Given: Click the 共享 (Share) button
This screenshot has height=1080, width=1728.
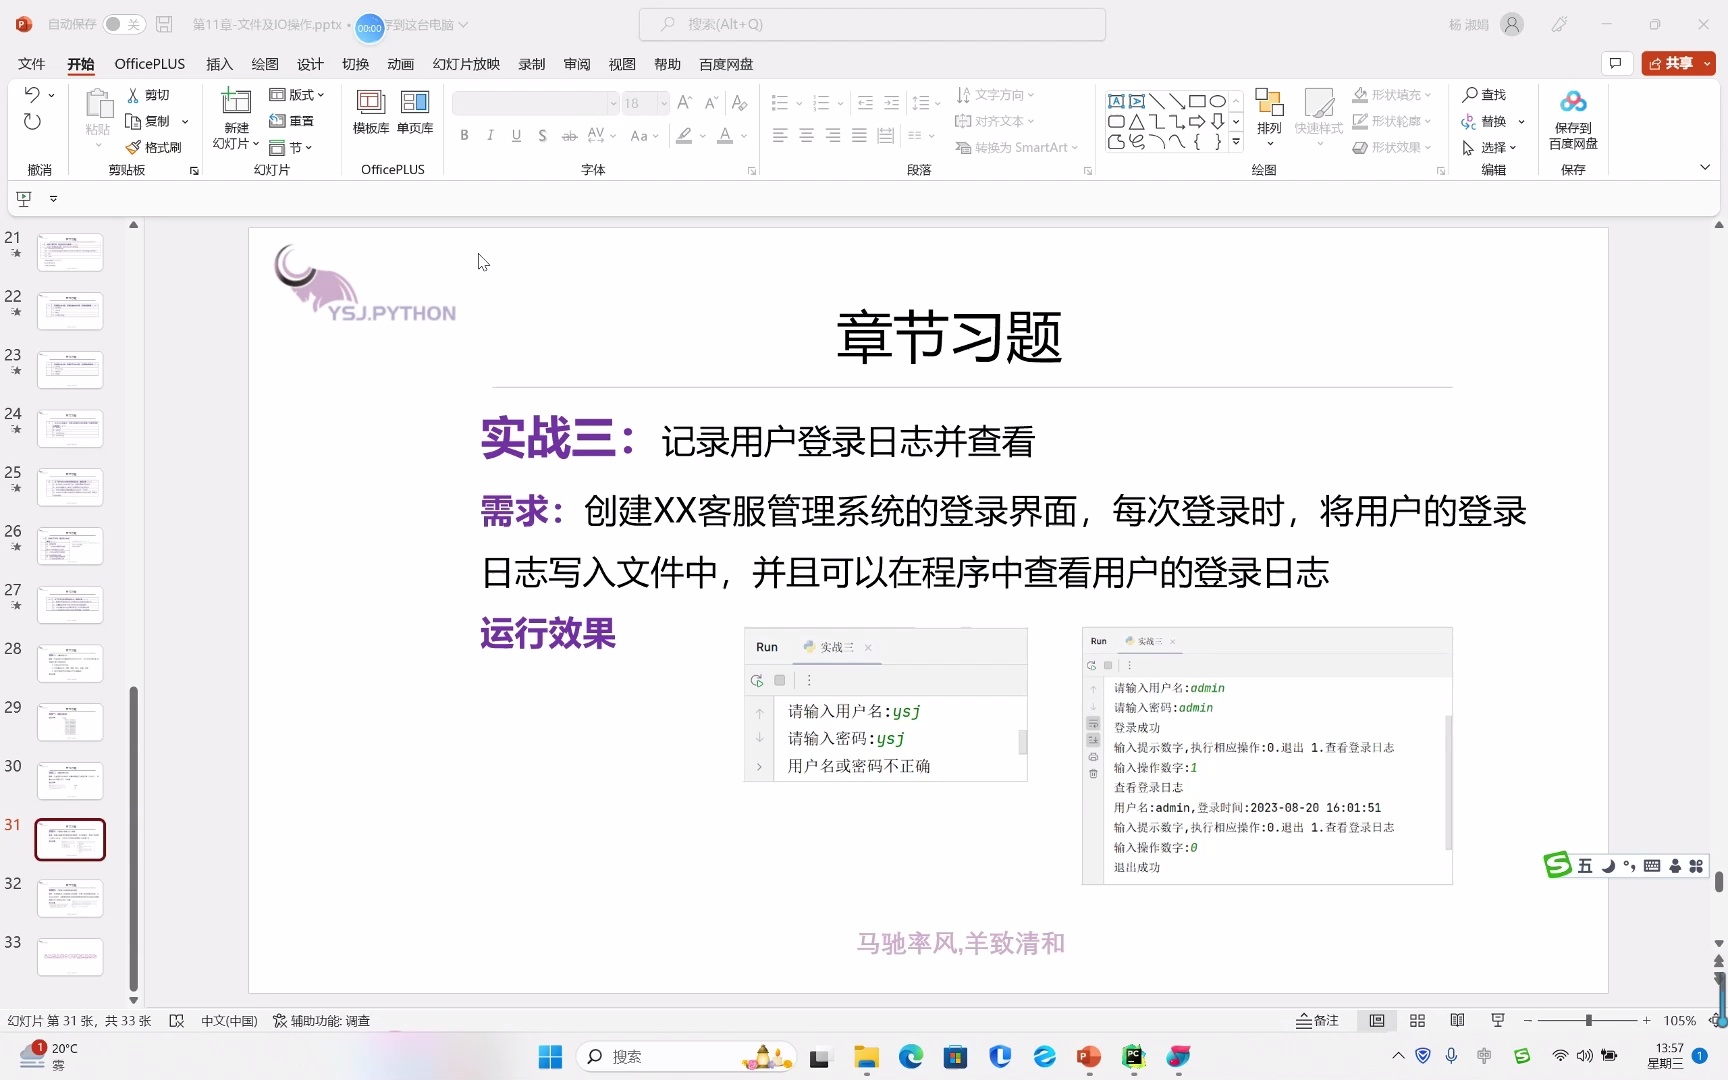Looking at the screenshot, I should [x=1675, y=62].
